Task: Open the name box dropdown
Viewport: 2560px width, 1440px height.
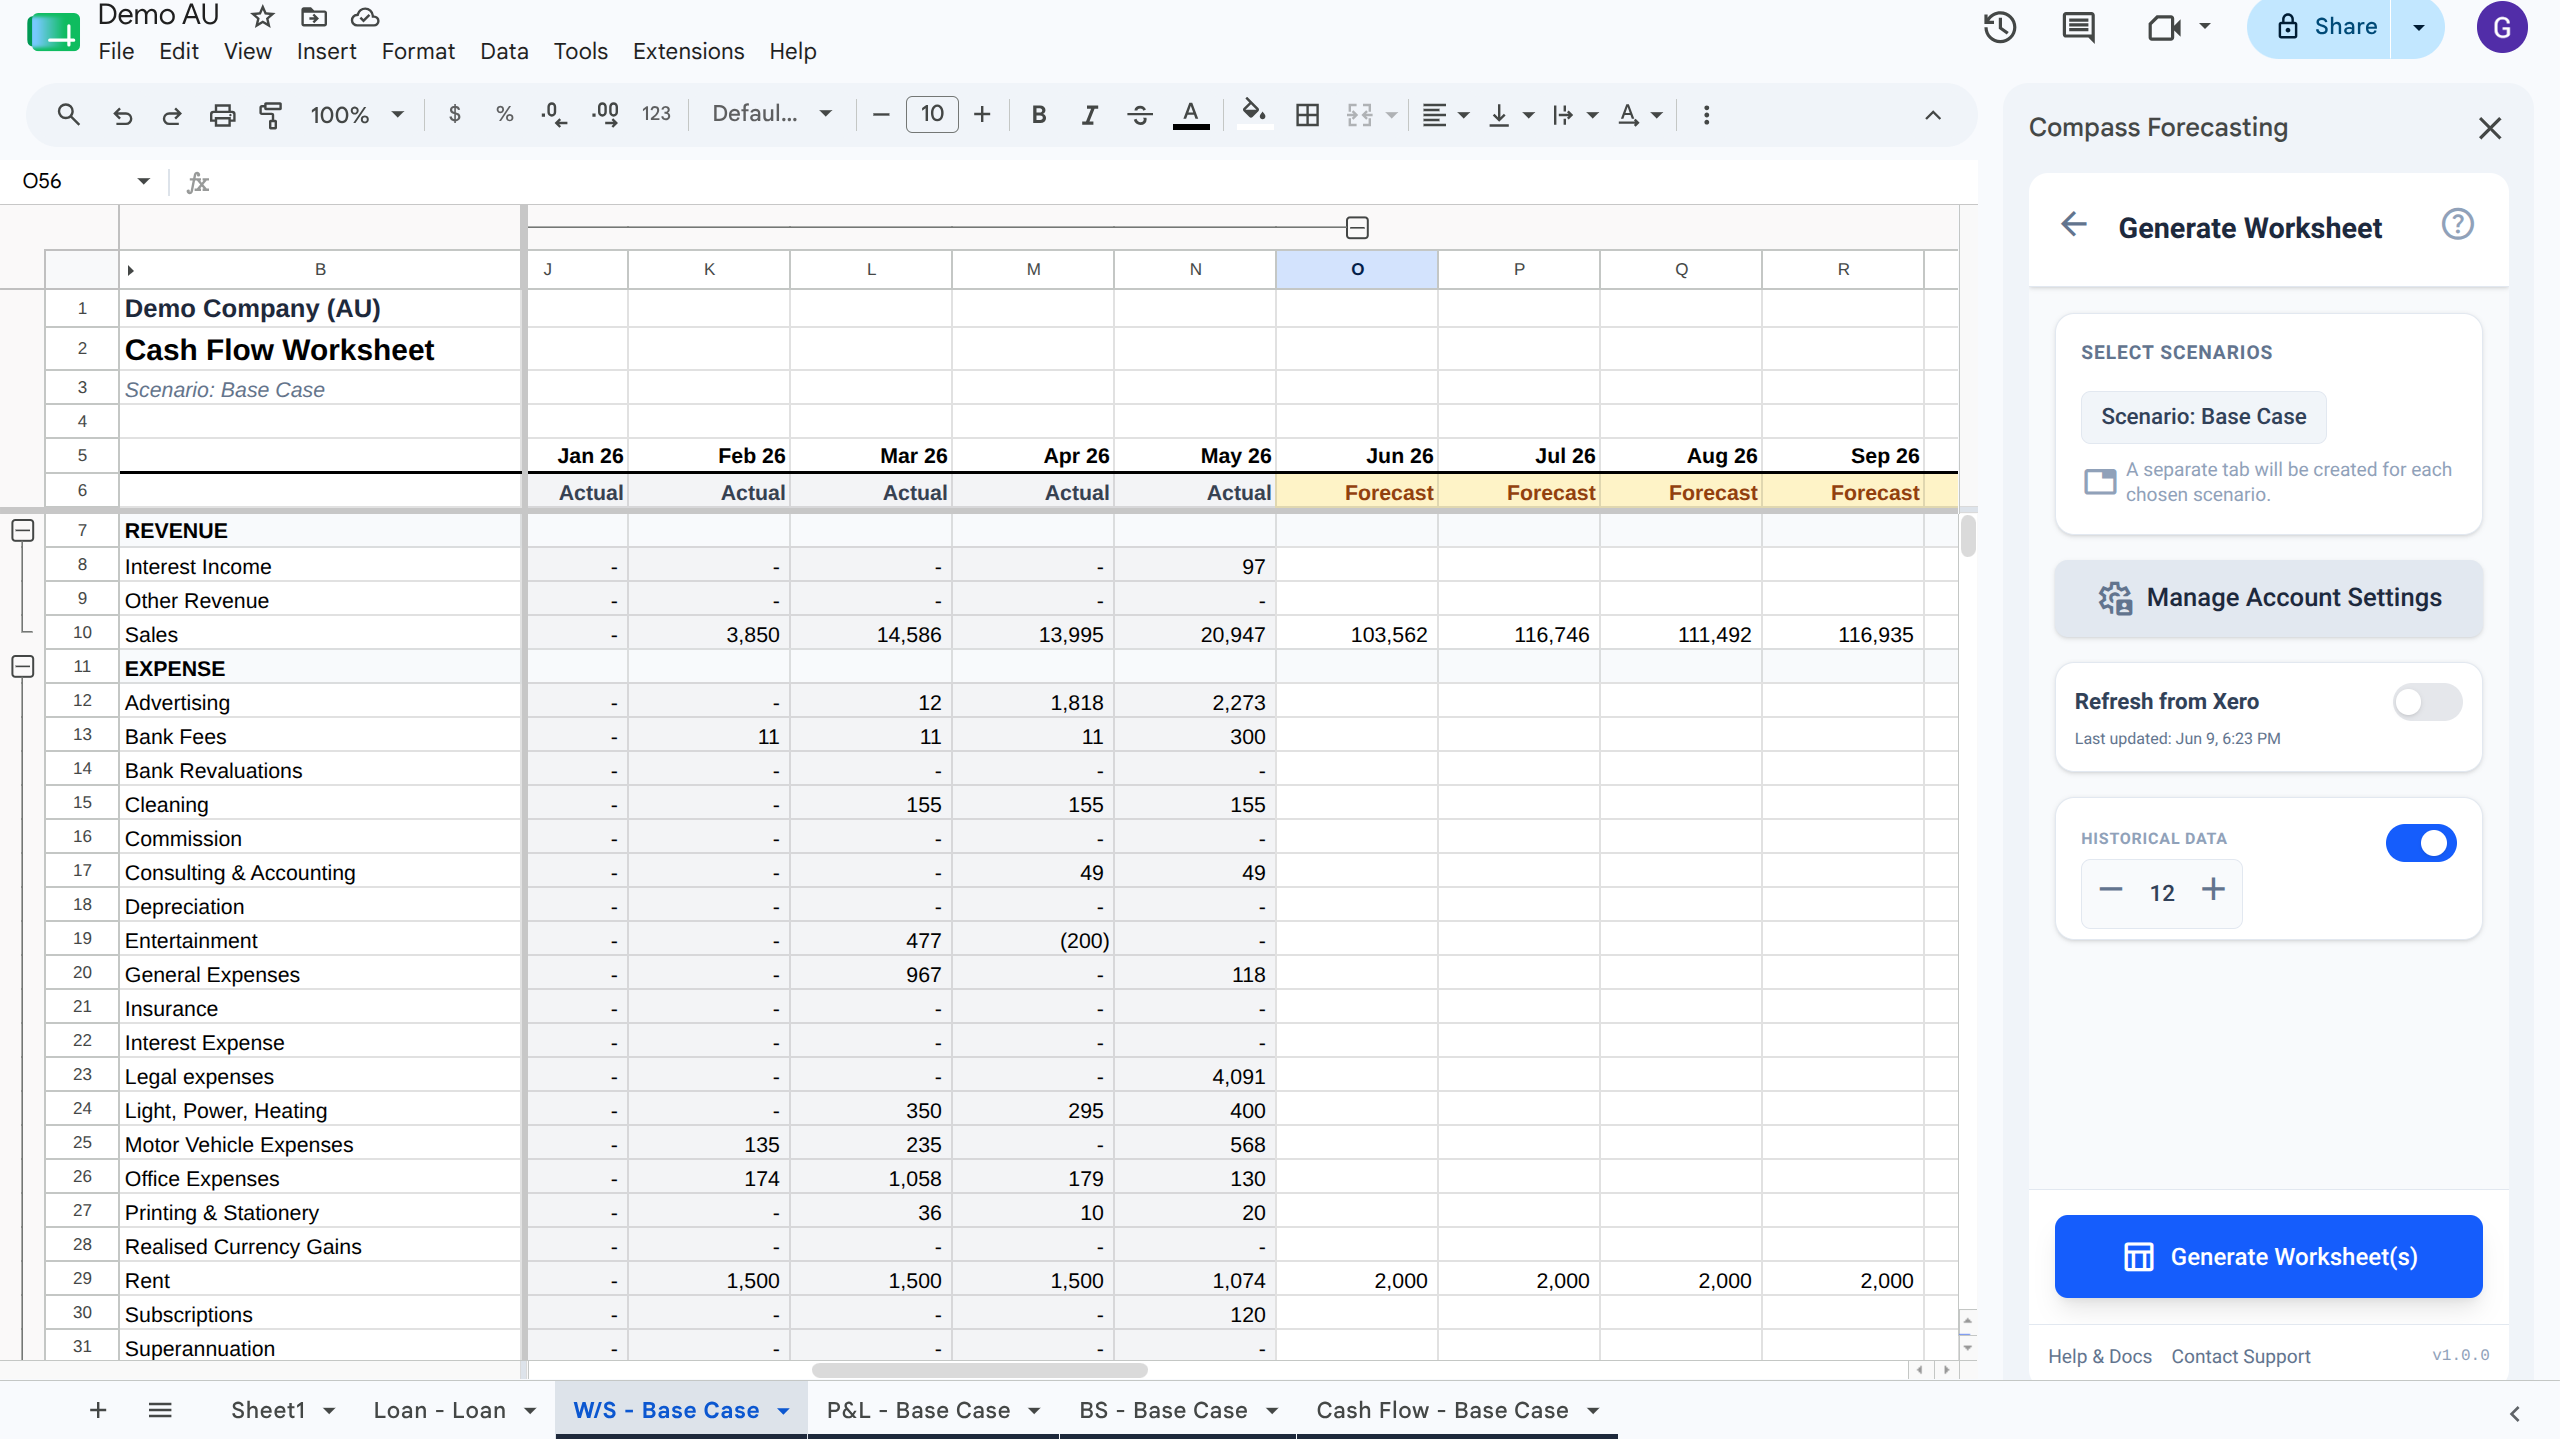Action: pos(143,181)
